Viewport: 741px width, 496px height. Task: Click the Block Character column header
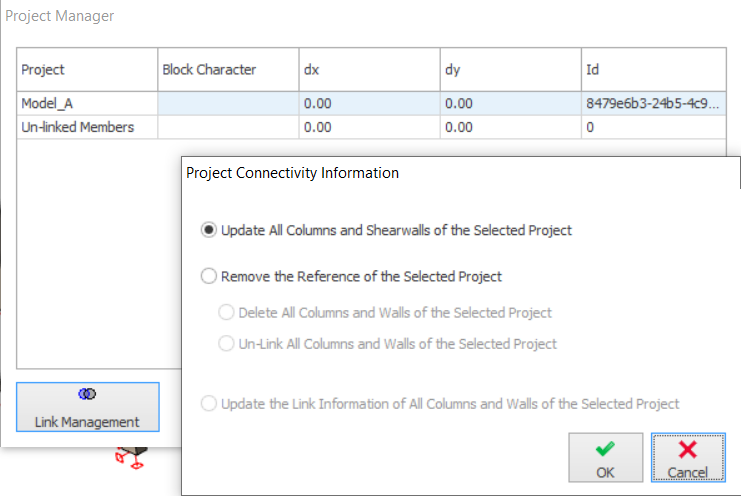click(227, 70)
